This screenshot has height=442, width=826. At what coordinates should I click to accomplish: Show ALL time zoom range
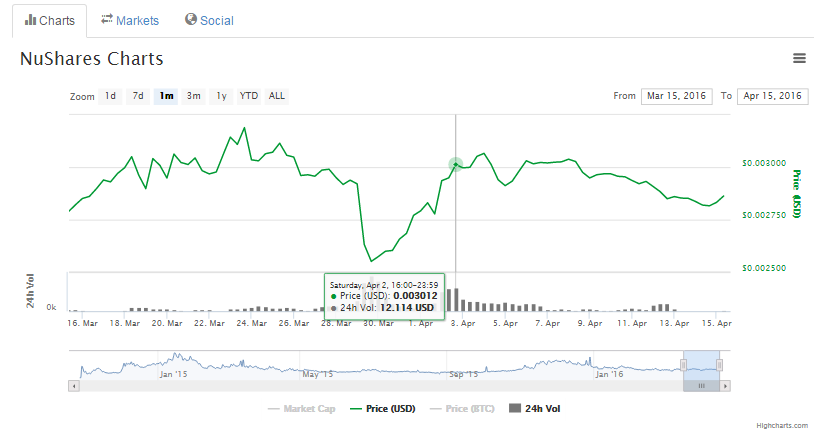tap(277, 96)
